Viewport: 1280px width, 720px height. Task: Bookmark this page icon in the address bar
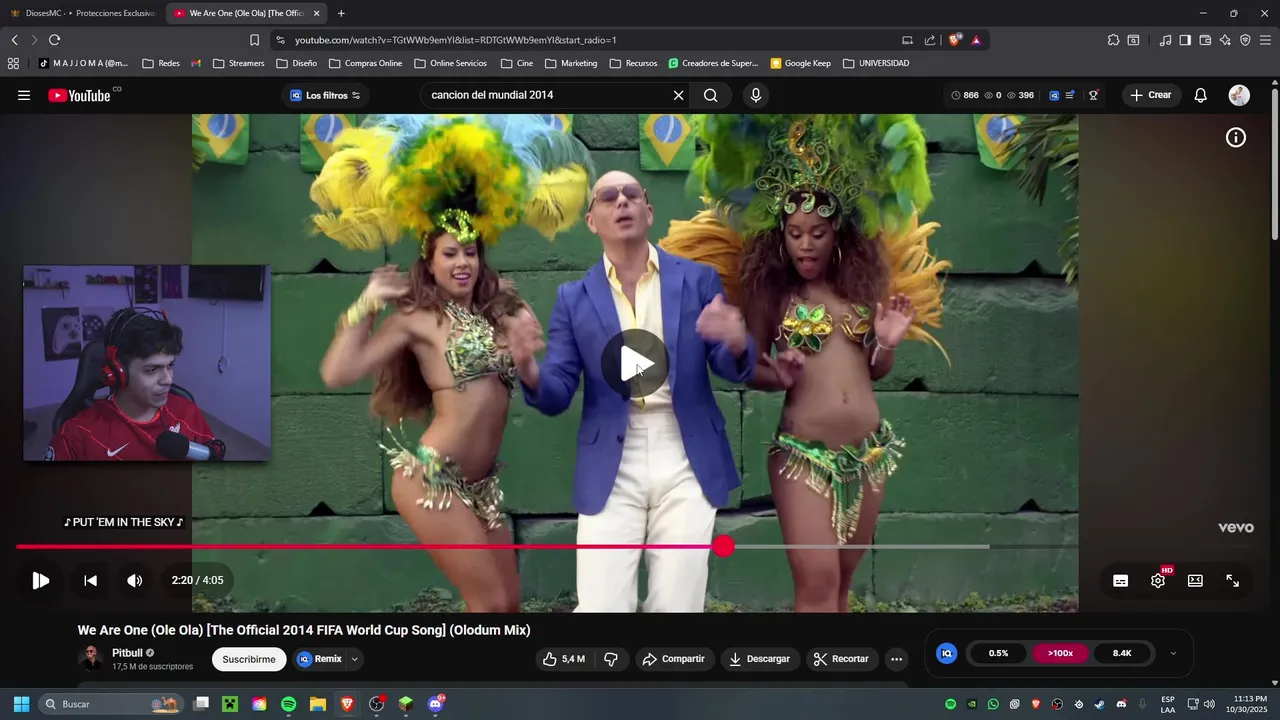(254, 40)
